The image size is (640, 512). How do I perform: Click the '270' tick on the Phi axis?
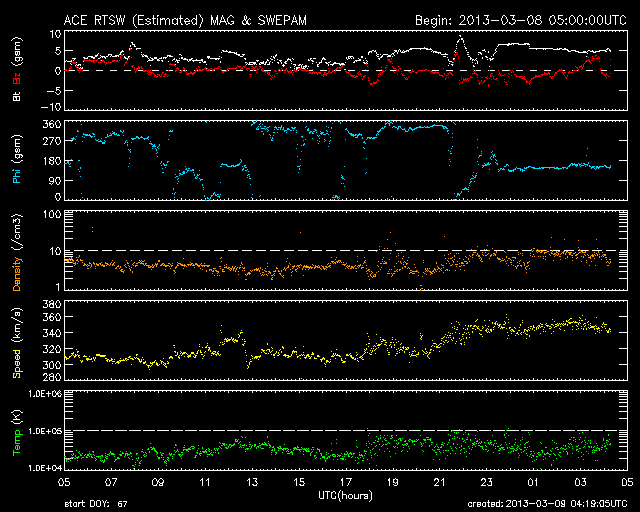pyautogui.click(x=52, y=141)
